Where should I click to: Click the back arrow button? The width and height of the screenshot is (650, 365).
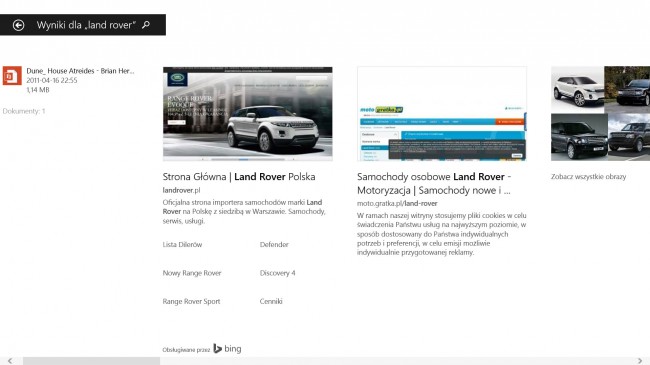18,25
